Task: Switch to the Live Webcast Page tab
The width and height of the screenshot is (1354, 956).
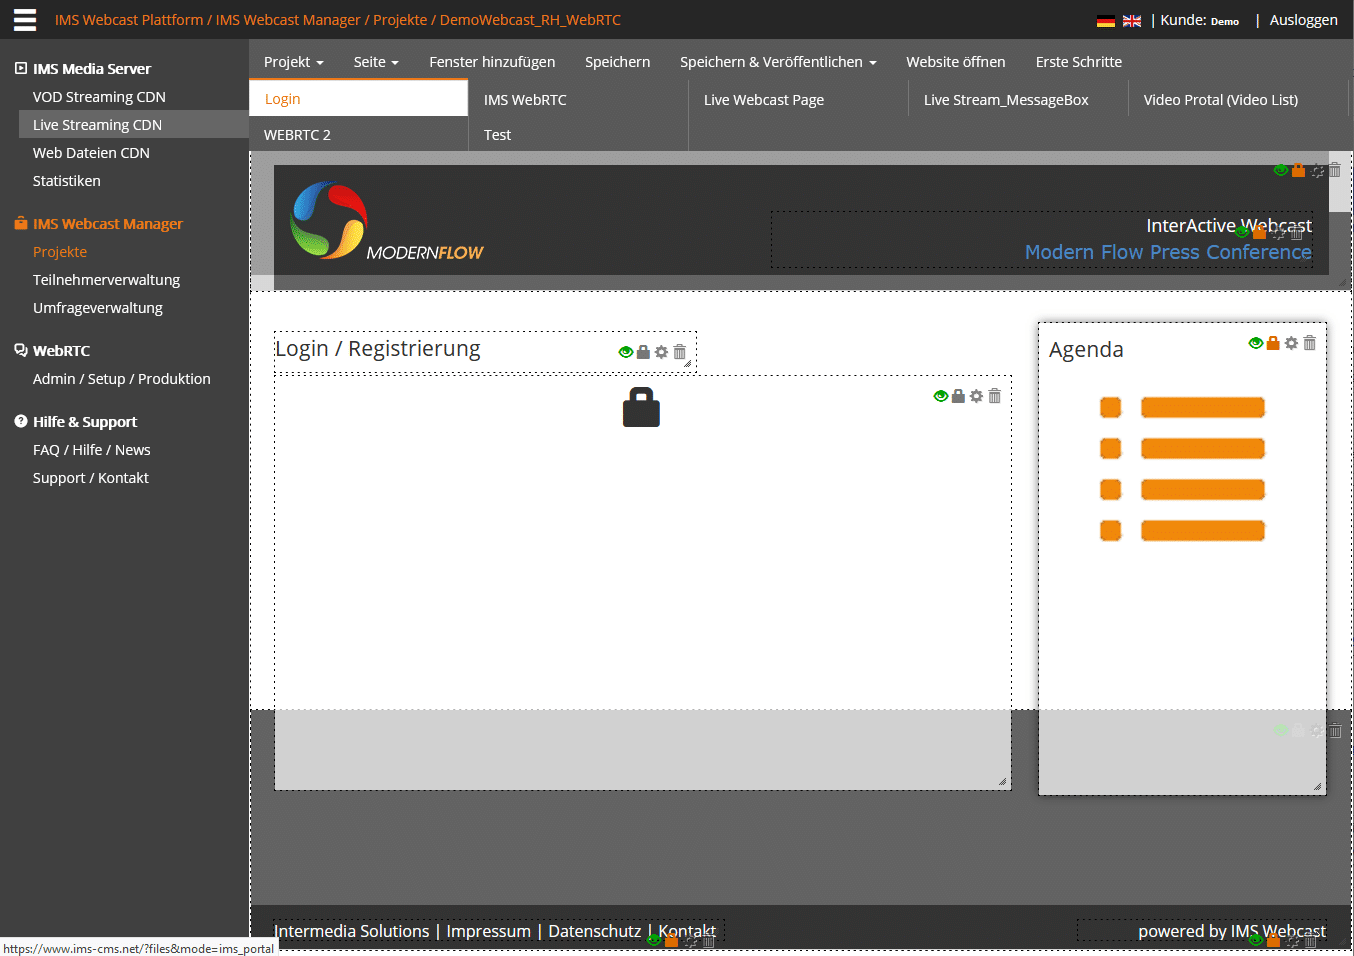Action: point(763,100)
